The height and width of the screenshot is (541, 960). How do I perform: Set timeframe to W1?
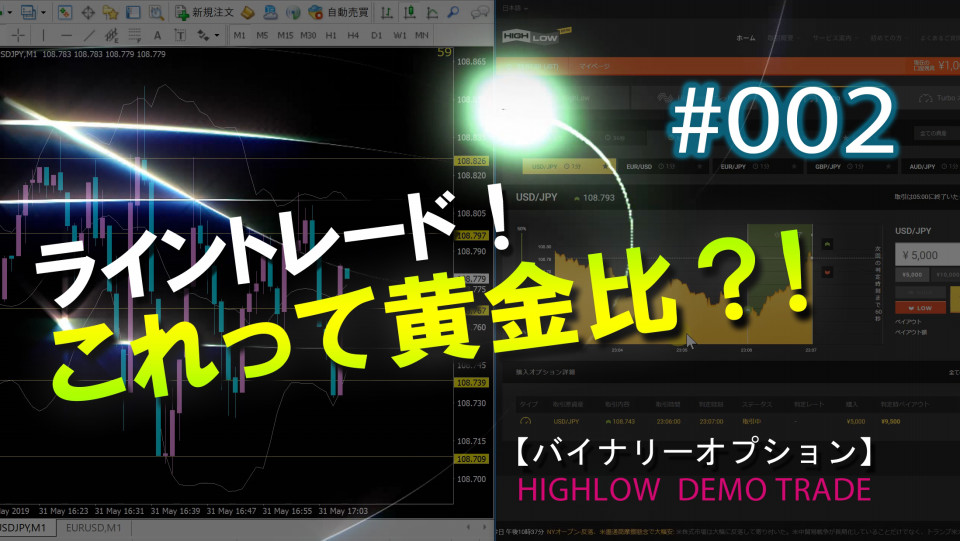(400, 35)
